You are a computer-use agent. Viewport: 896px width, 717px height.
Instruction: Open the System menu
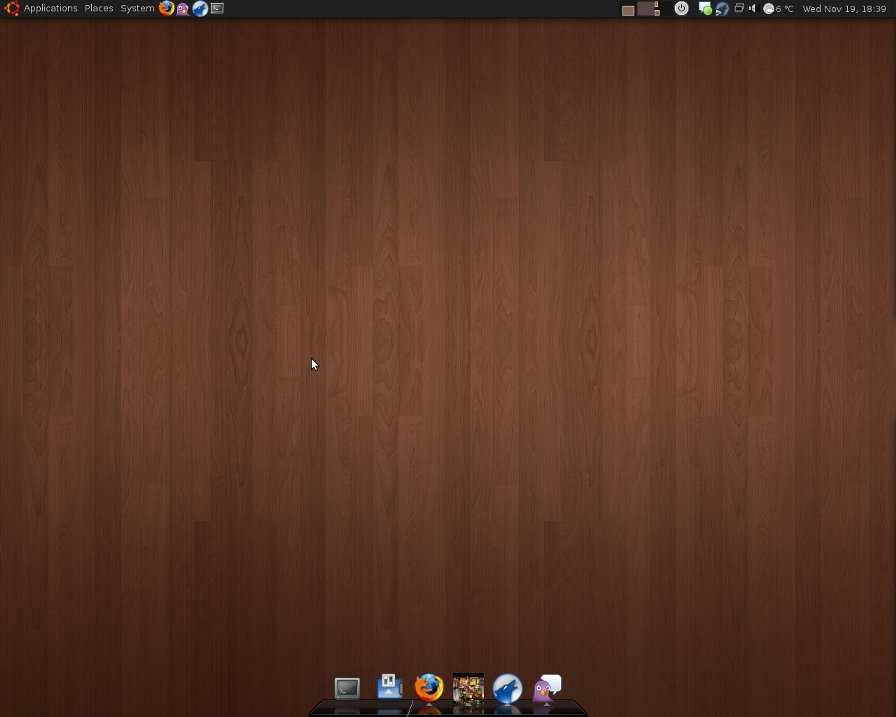137,8
